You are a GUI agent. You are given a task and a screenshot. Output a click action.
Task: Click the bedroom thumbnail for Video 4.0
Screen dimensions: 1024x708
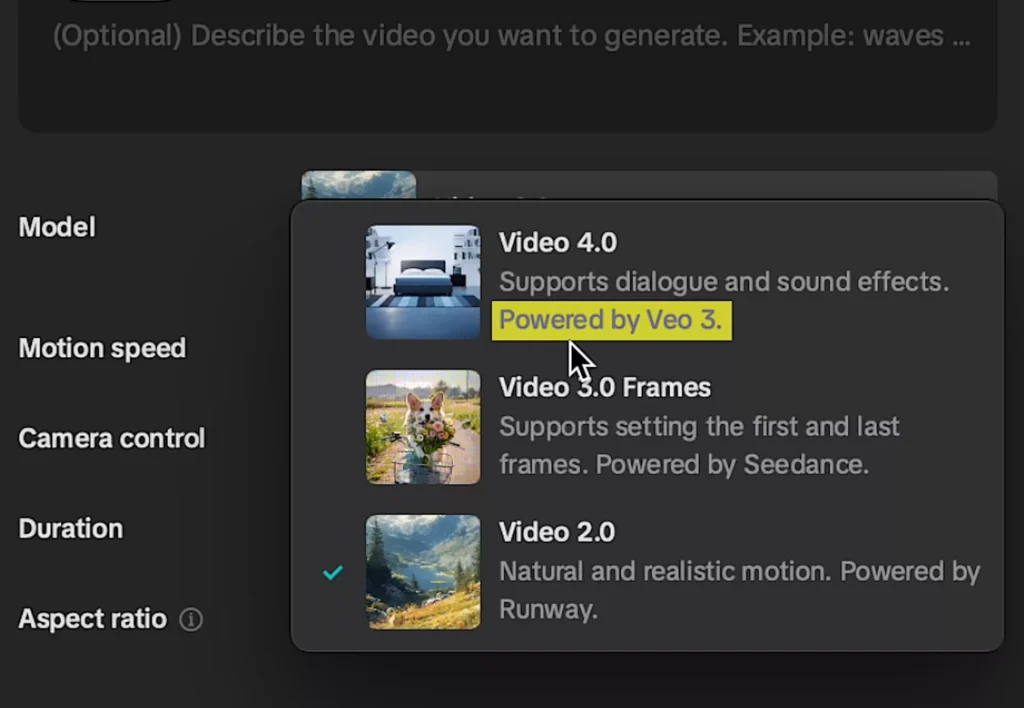pos(423,282)
